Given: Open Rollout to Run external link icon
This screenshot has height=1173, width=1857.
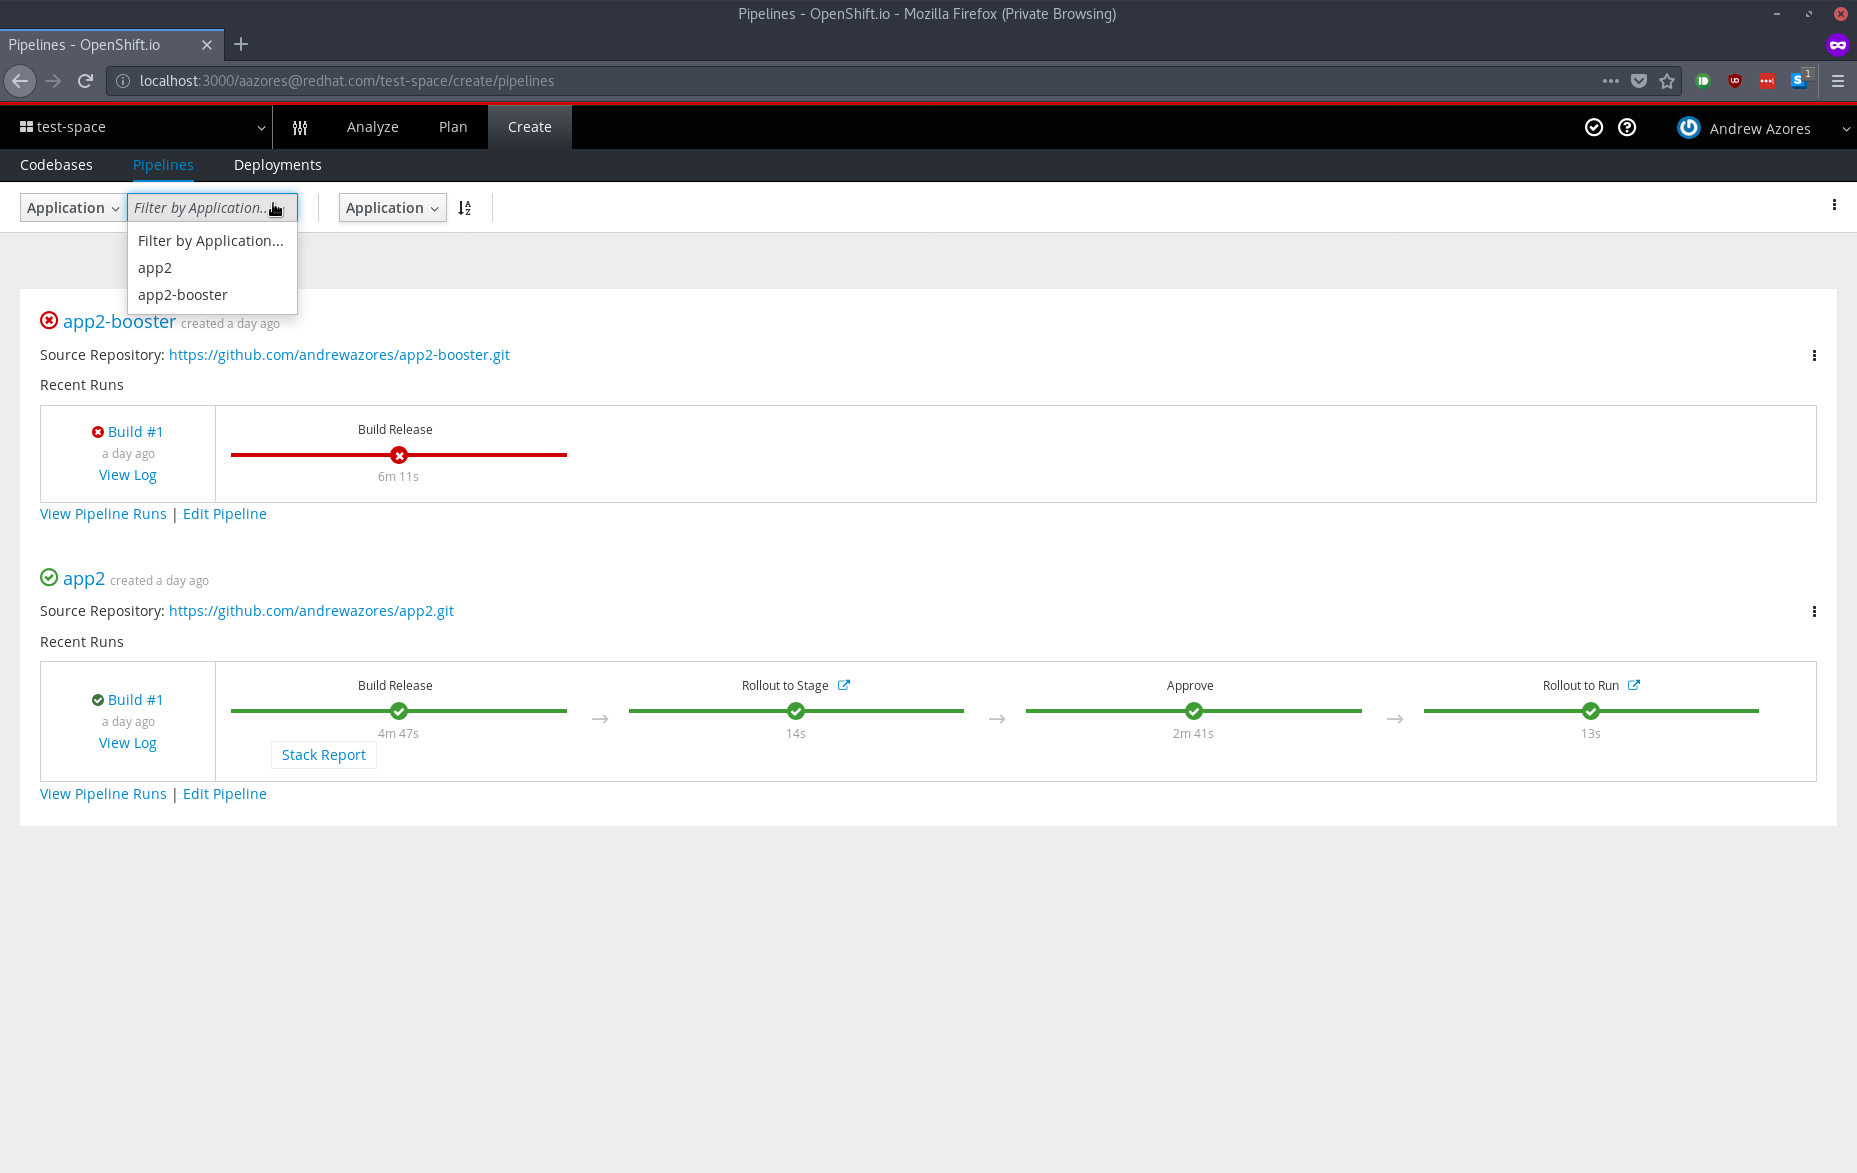Looking at the screenshot, I should pyautogui.click(x=1635, y=684).
